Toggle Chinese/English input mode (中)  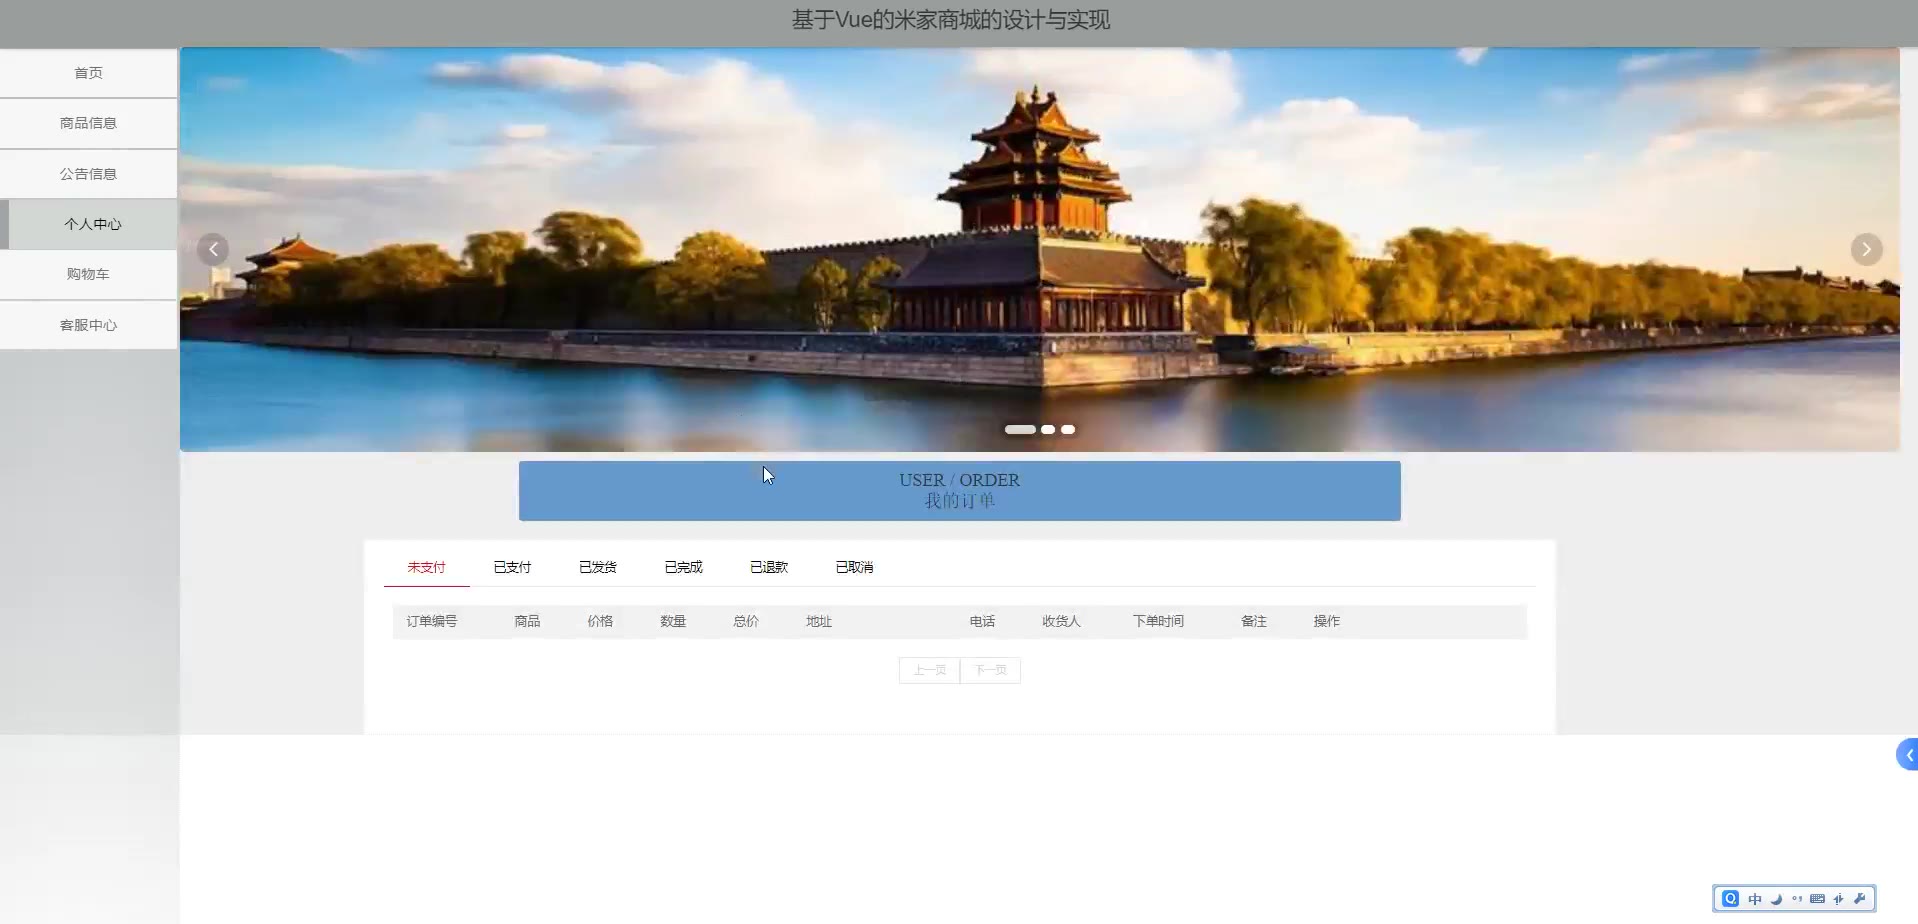(1755, 899)
